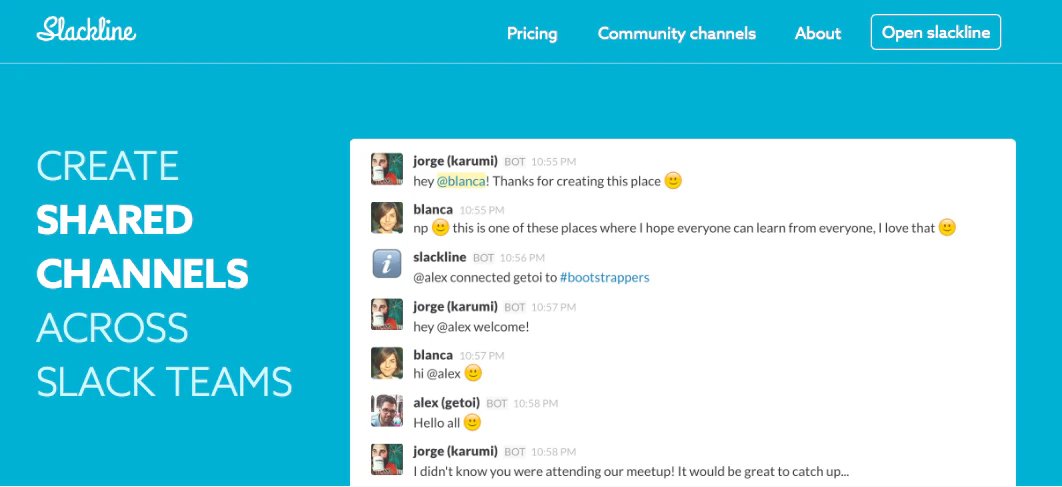1062x487 pixels.
Task: Click smiley emoji after 'np'
Action: pos(440,228)
